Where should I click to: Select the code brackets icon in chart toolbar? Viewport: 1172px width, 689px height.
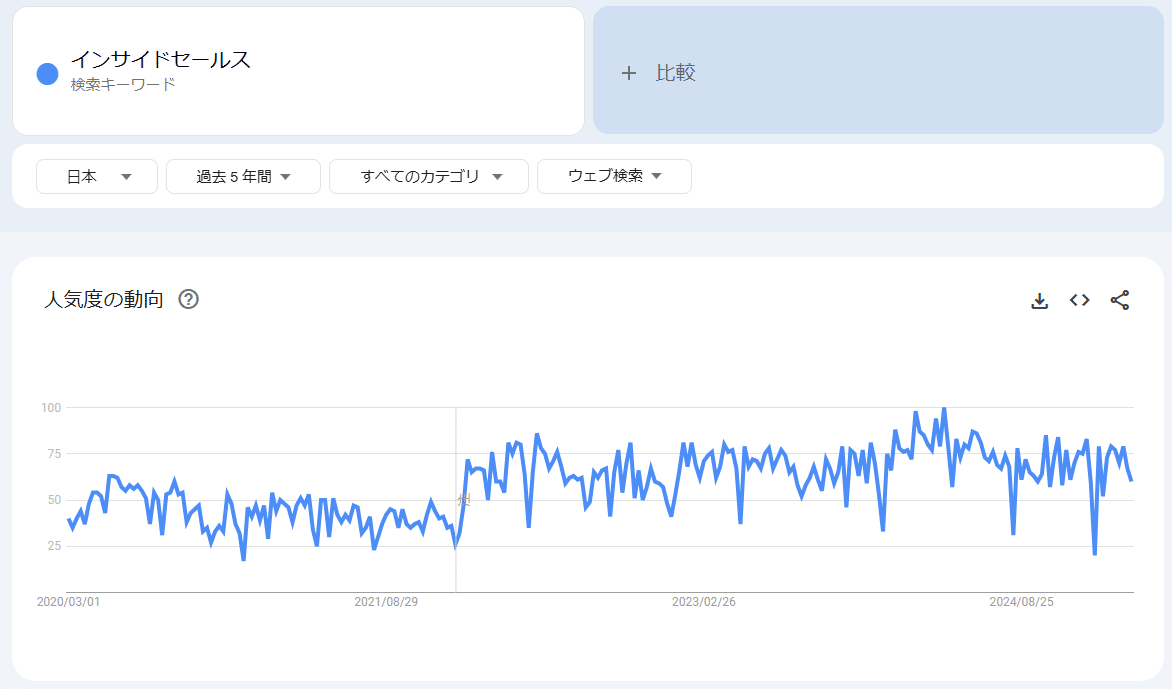point(1078,300)
